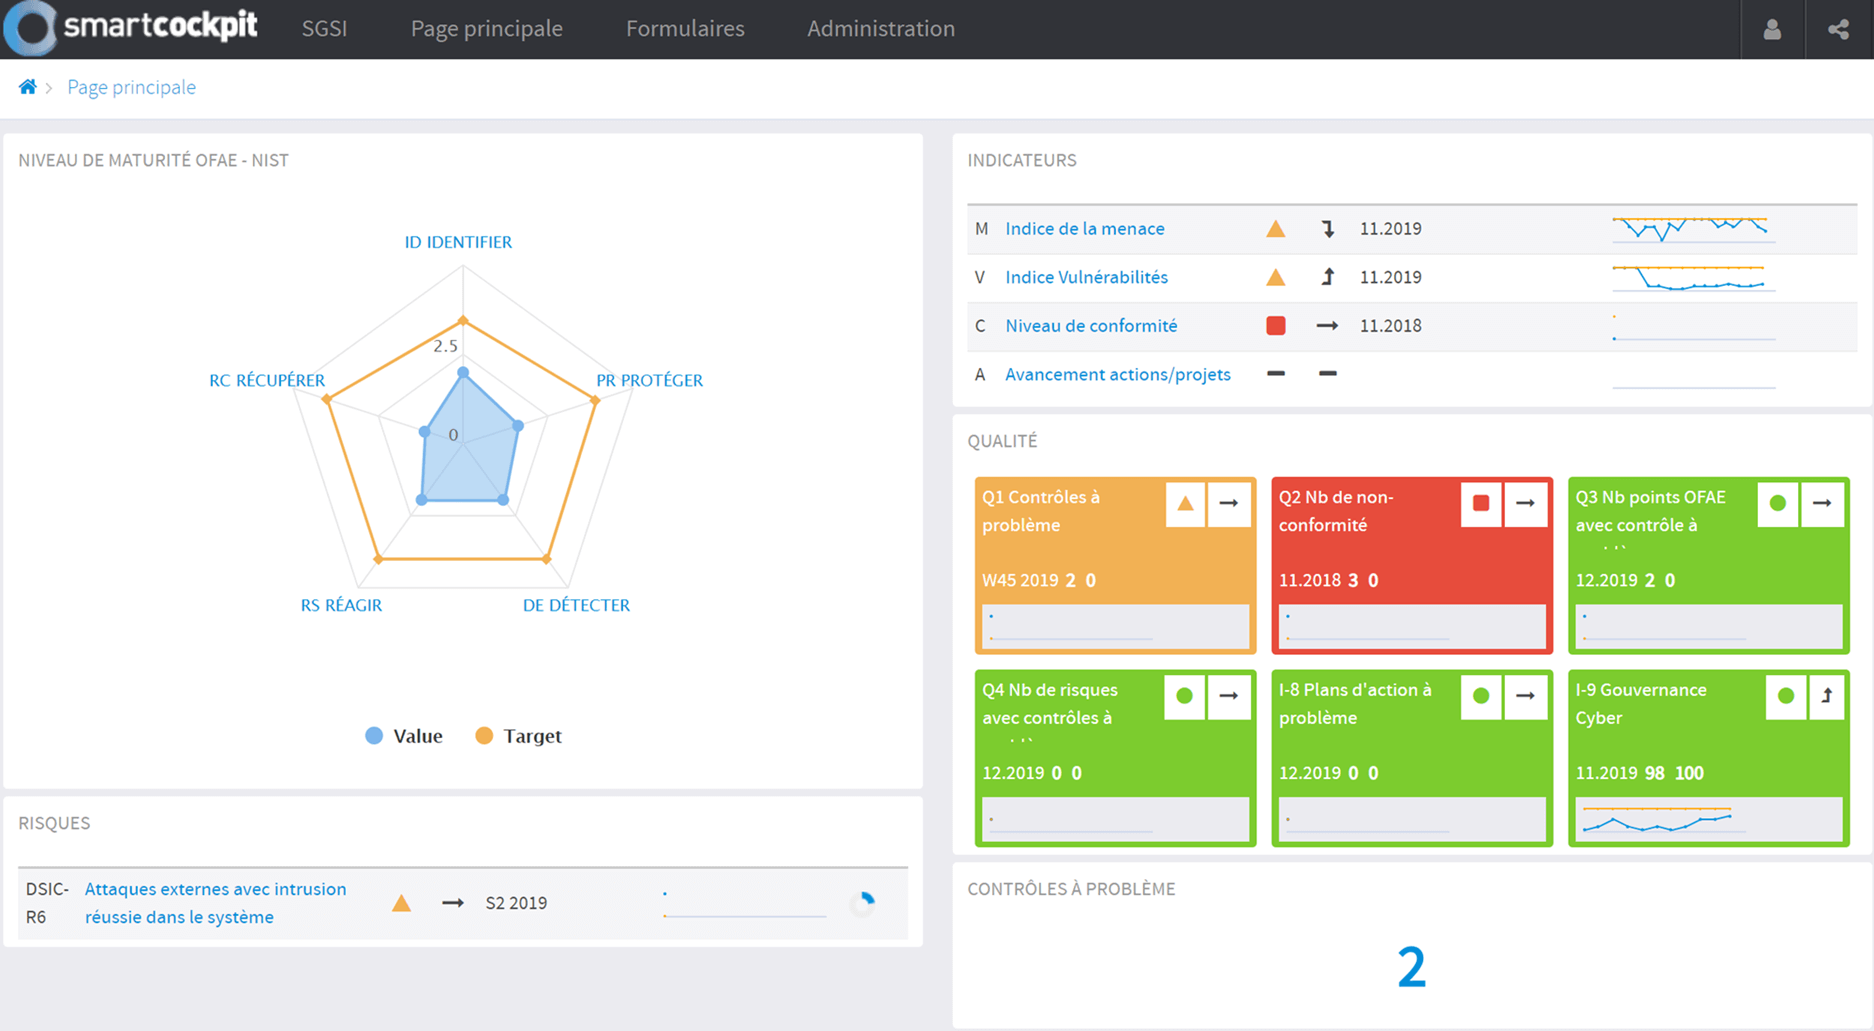Screen dimensions: 1874x1031
Task: Click the home breadcrumb icon
Action: (x=28, y=87)
